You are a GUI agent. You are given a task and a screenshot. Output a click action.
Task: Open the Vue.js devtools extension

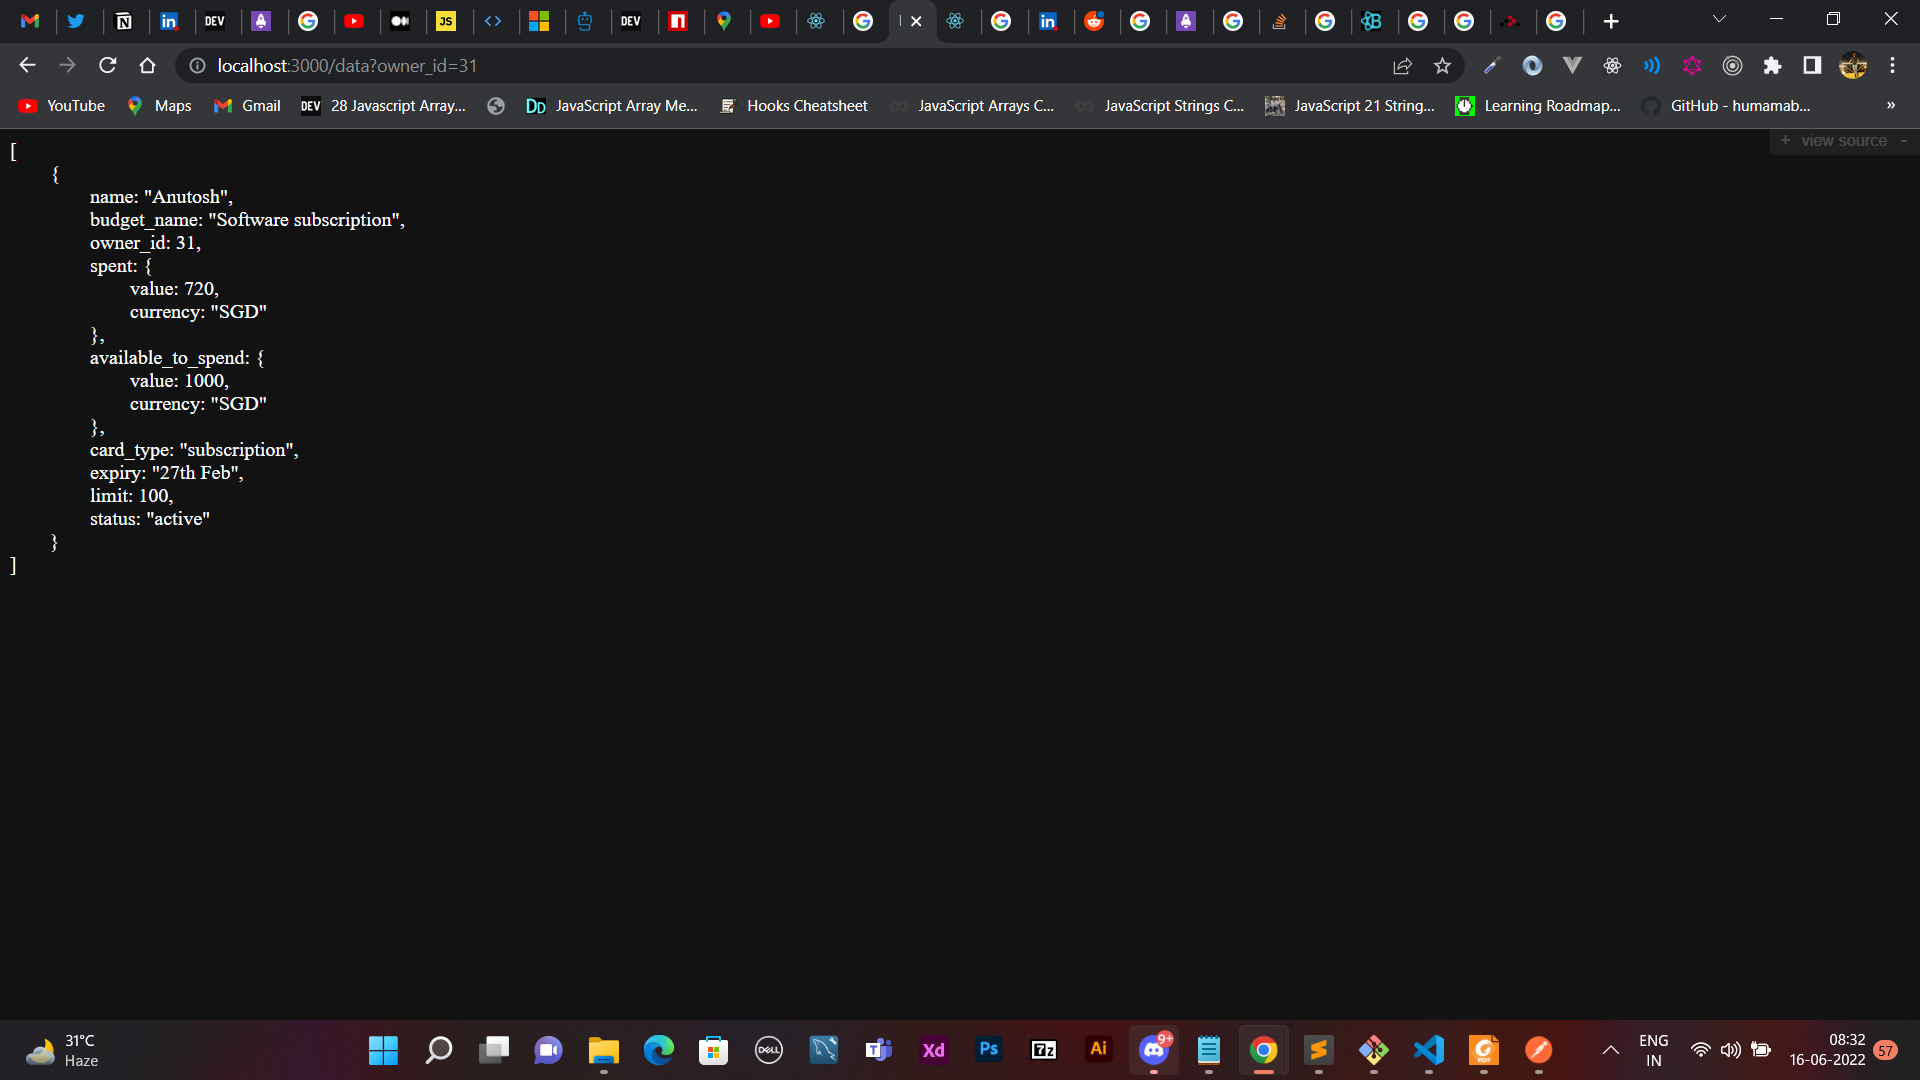(x=1572, y=65)
